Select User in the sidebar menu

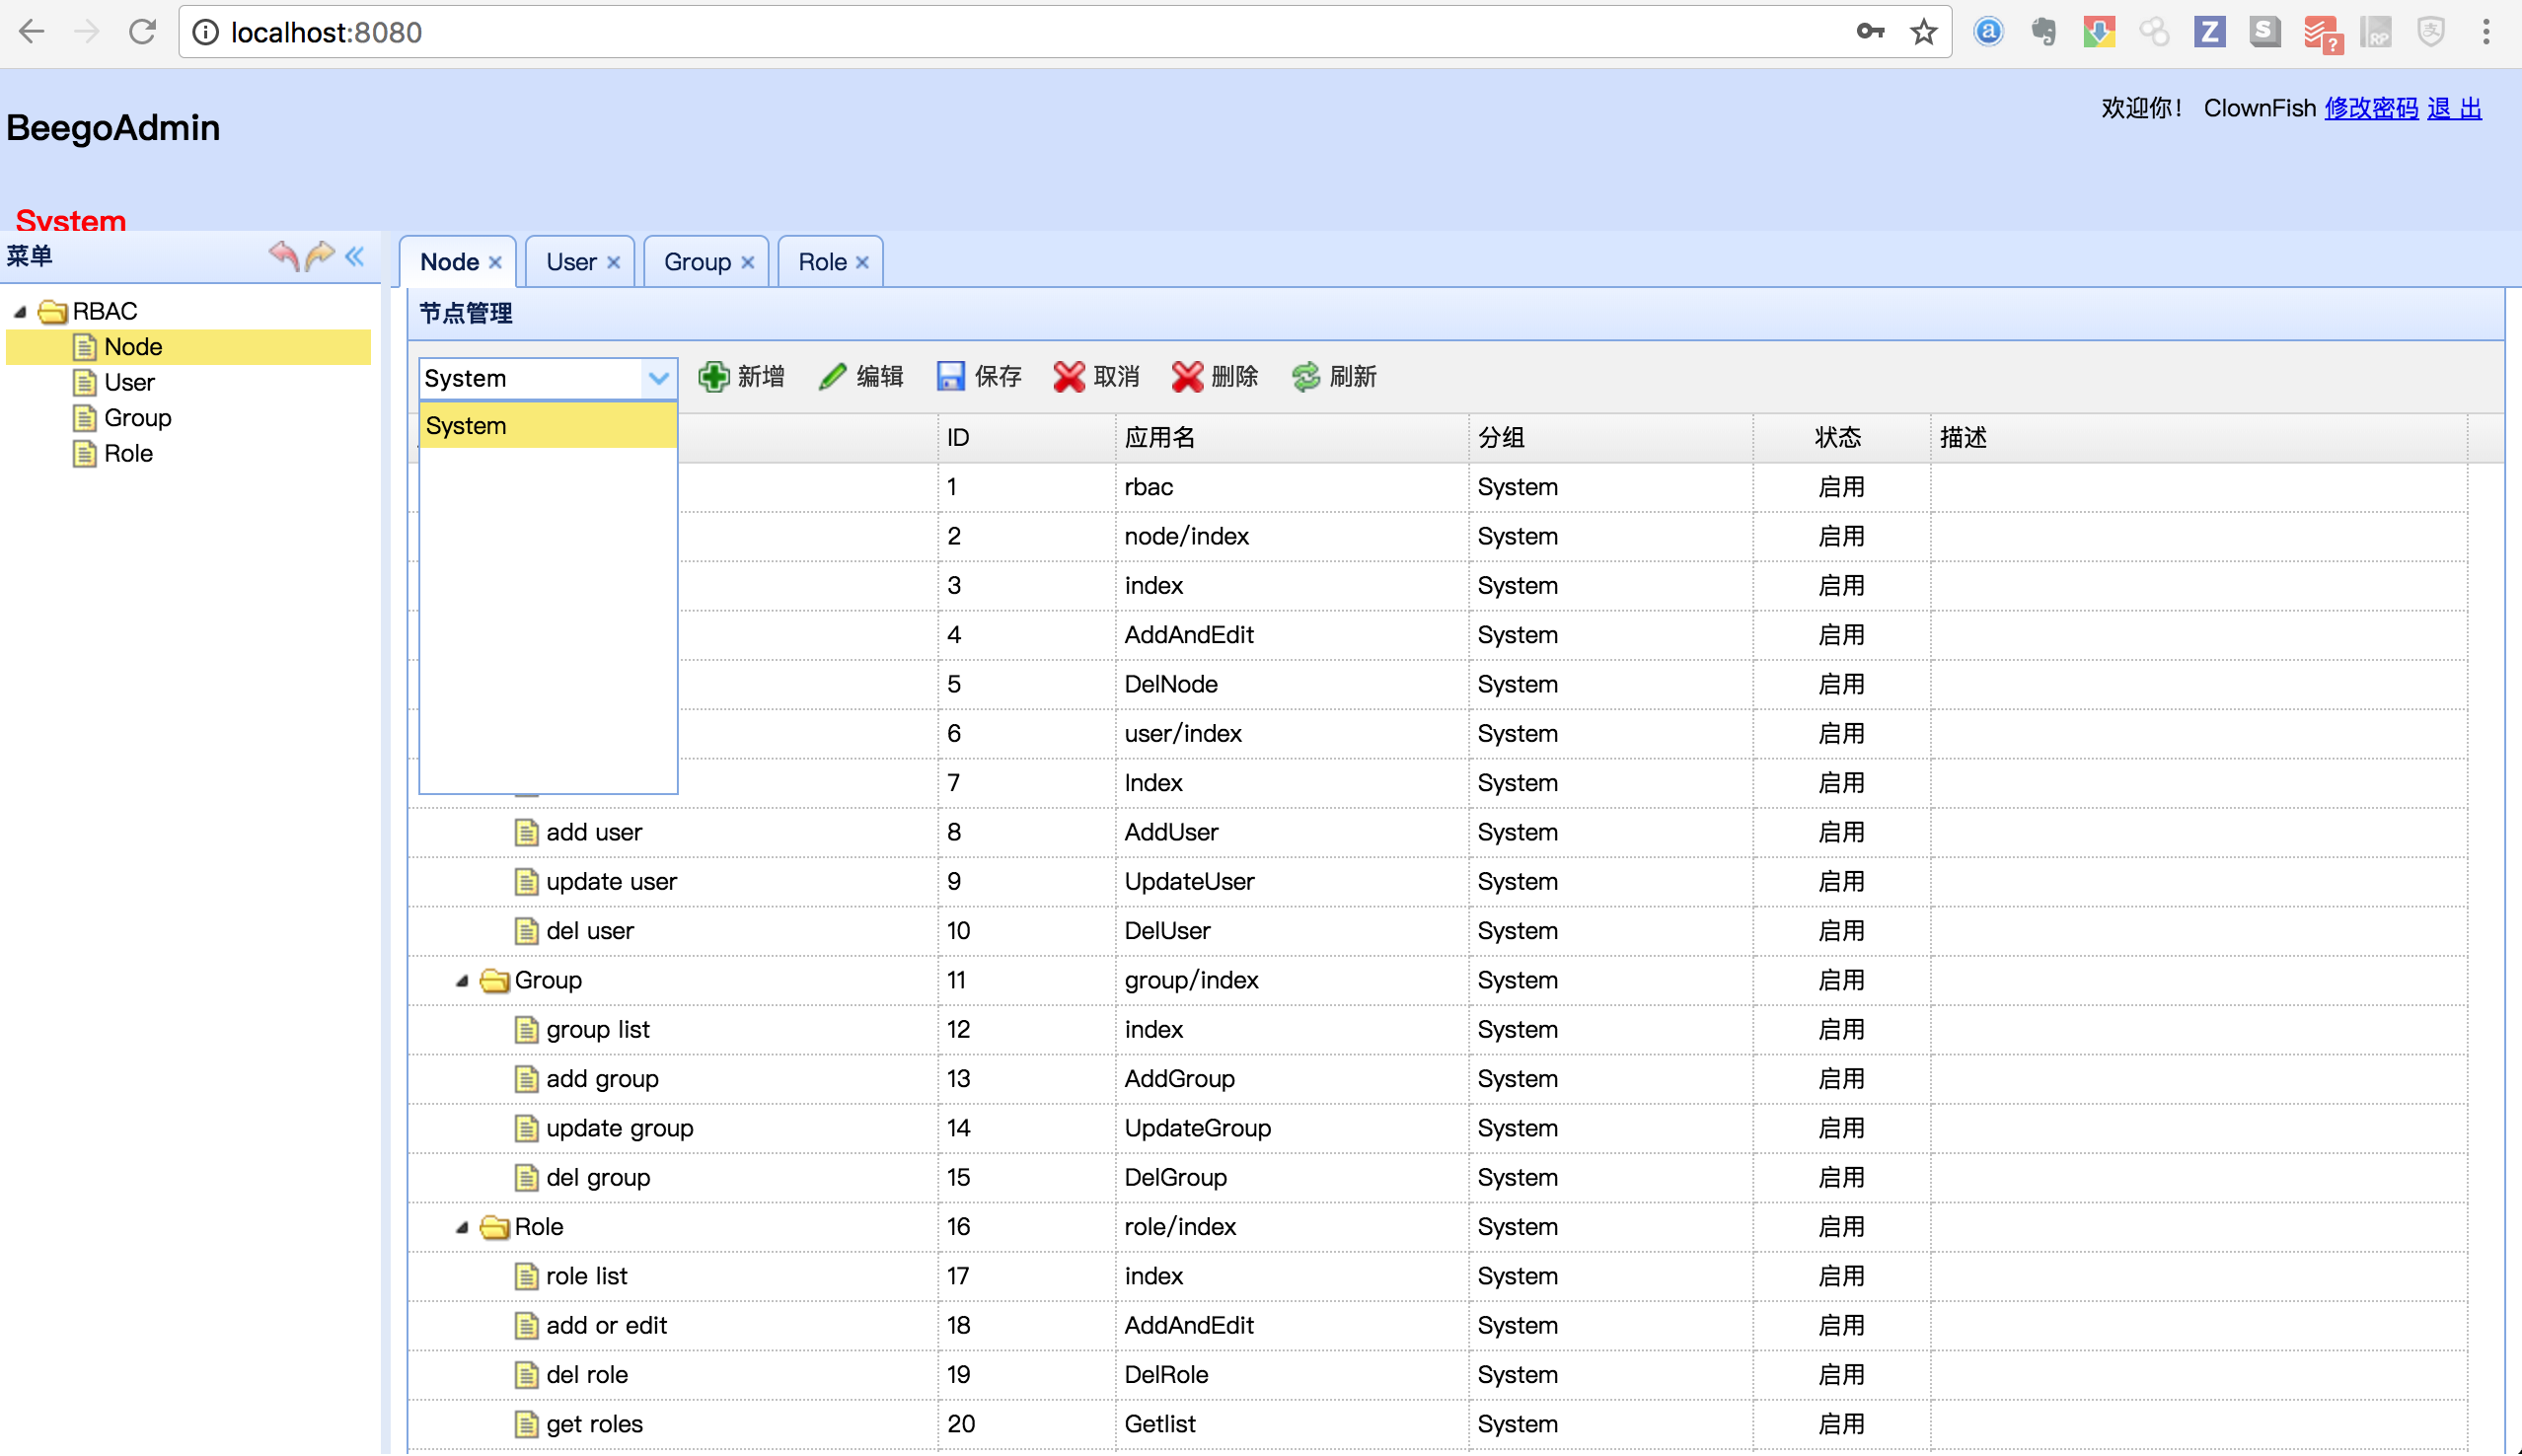pyautogui.click(x=129, y=382)
